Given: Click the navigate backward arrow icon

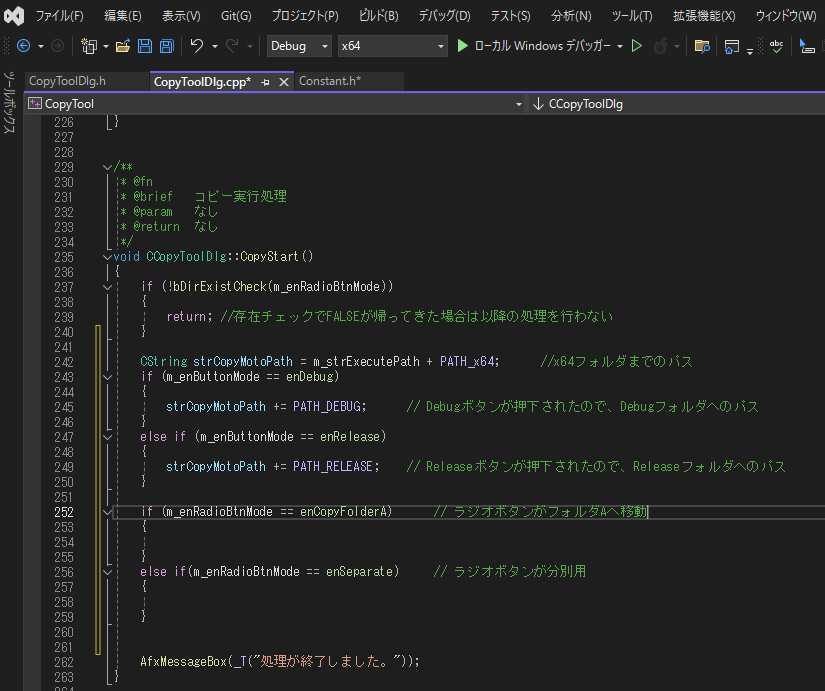Looking at the screenshot, I should pos(23,46).
